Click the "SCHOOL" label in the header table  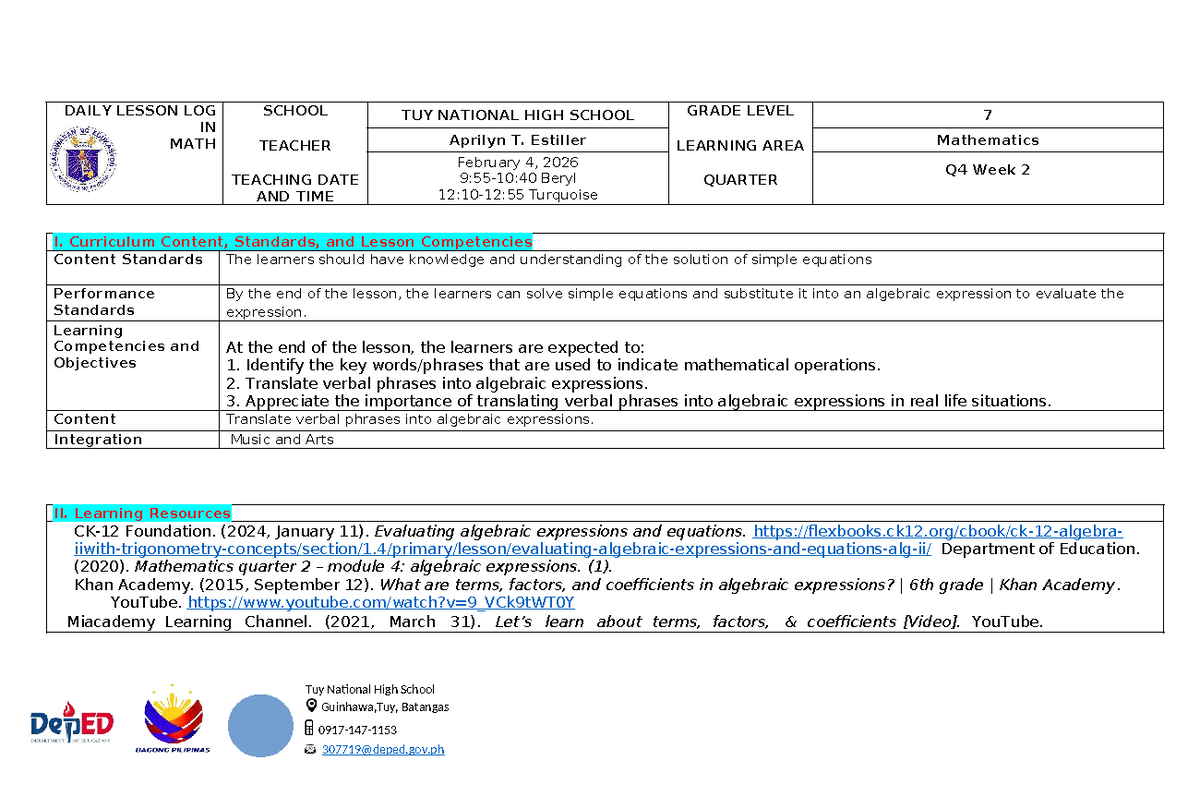click(x=295, y=111)
